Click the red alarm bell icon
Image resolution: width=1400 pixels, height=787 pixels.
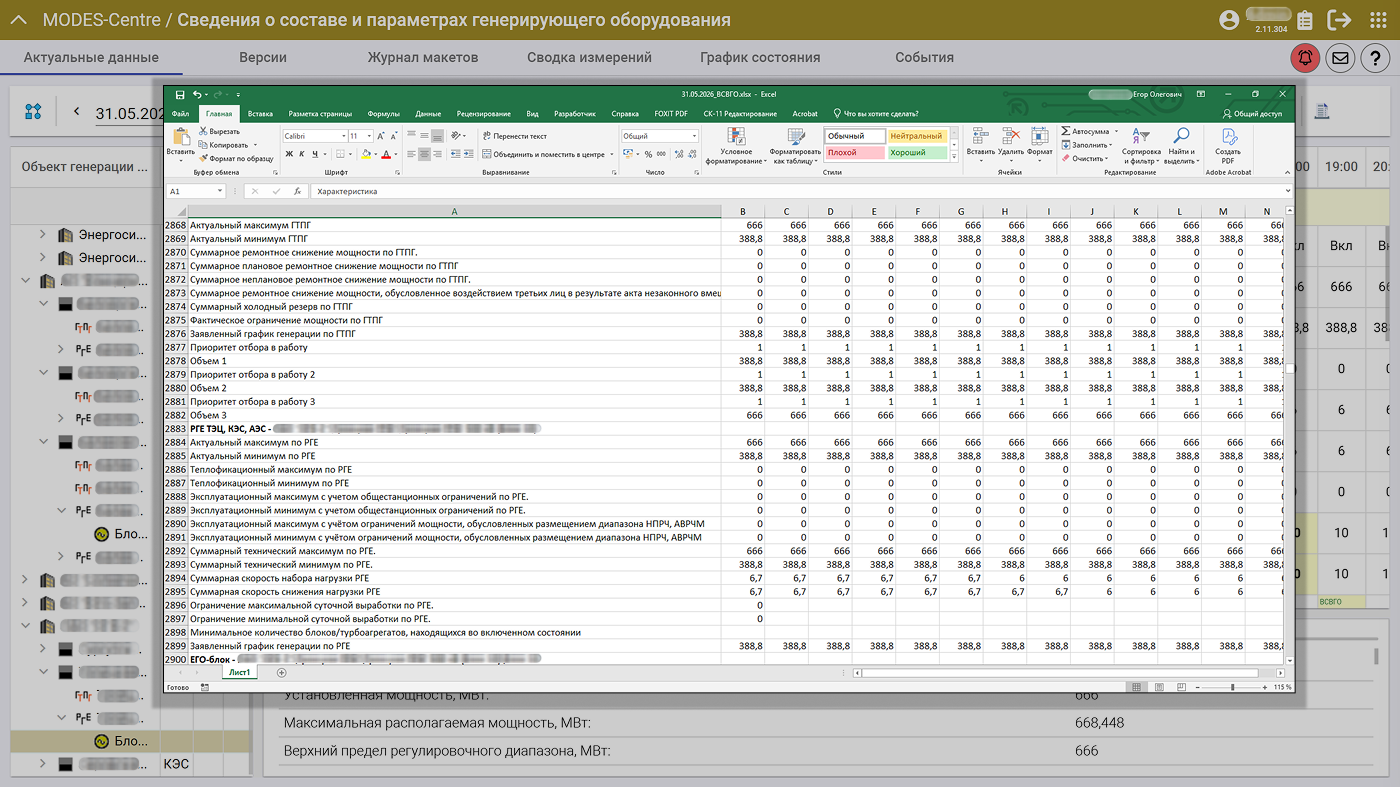(1304, 58)
